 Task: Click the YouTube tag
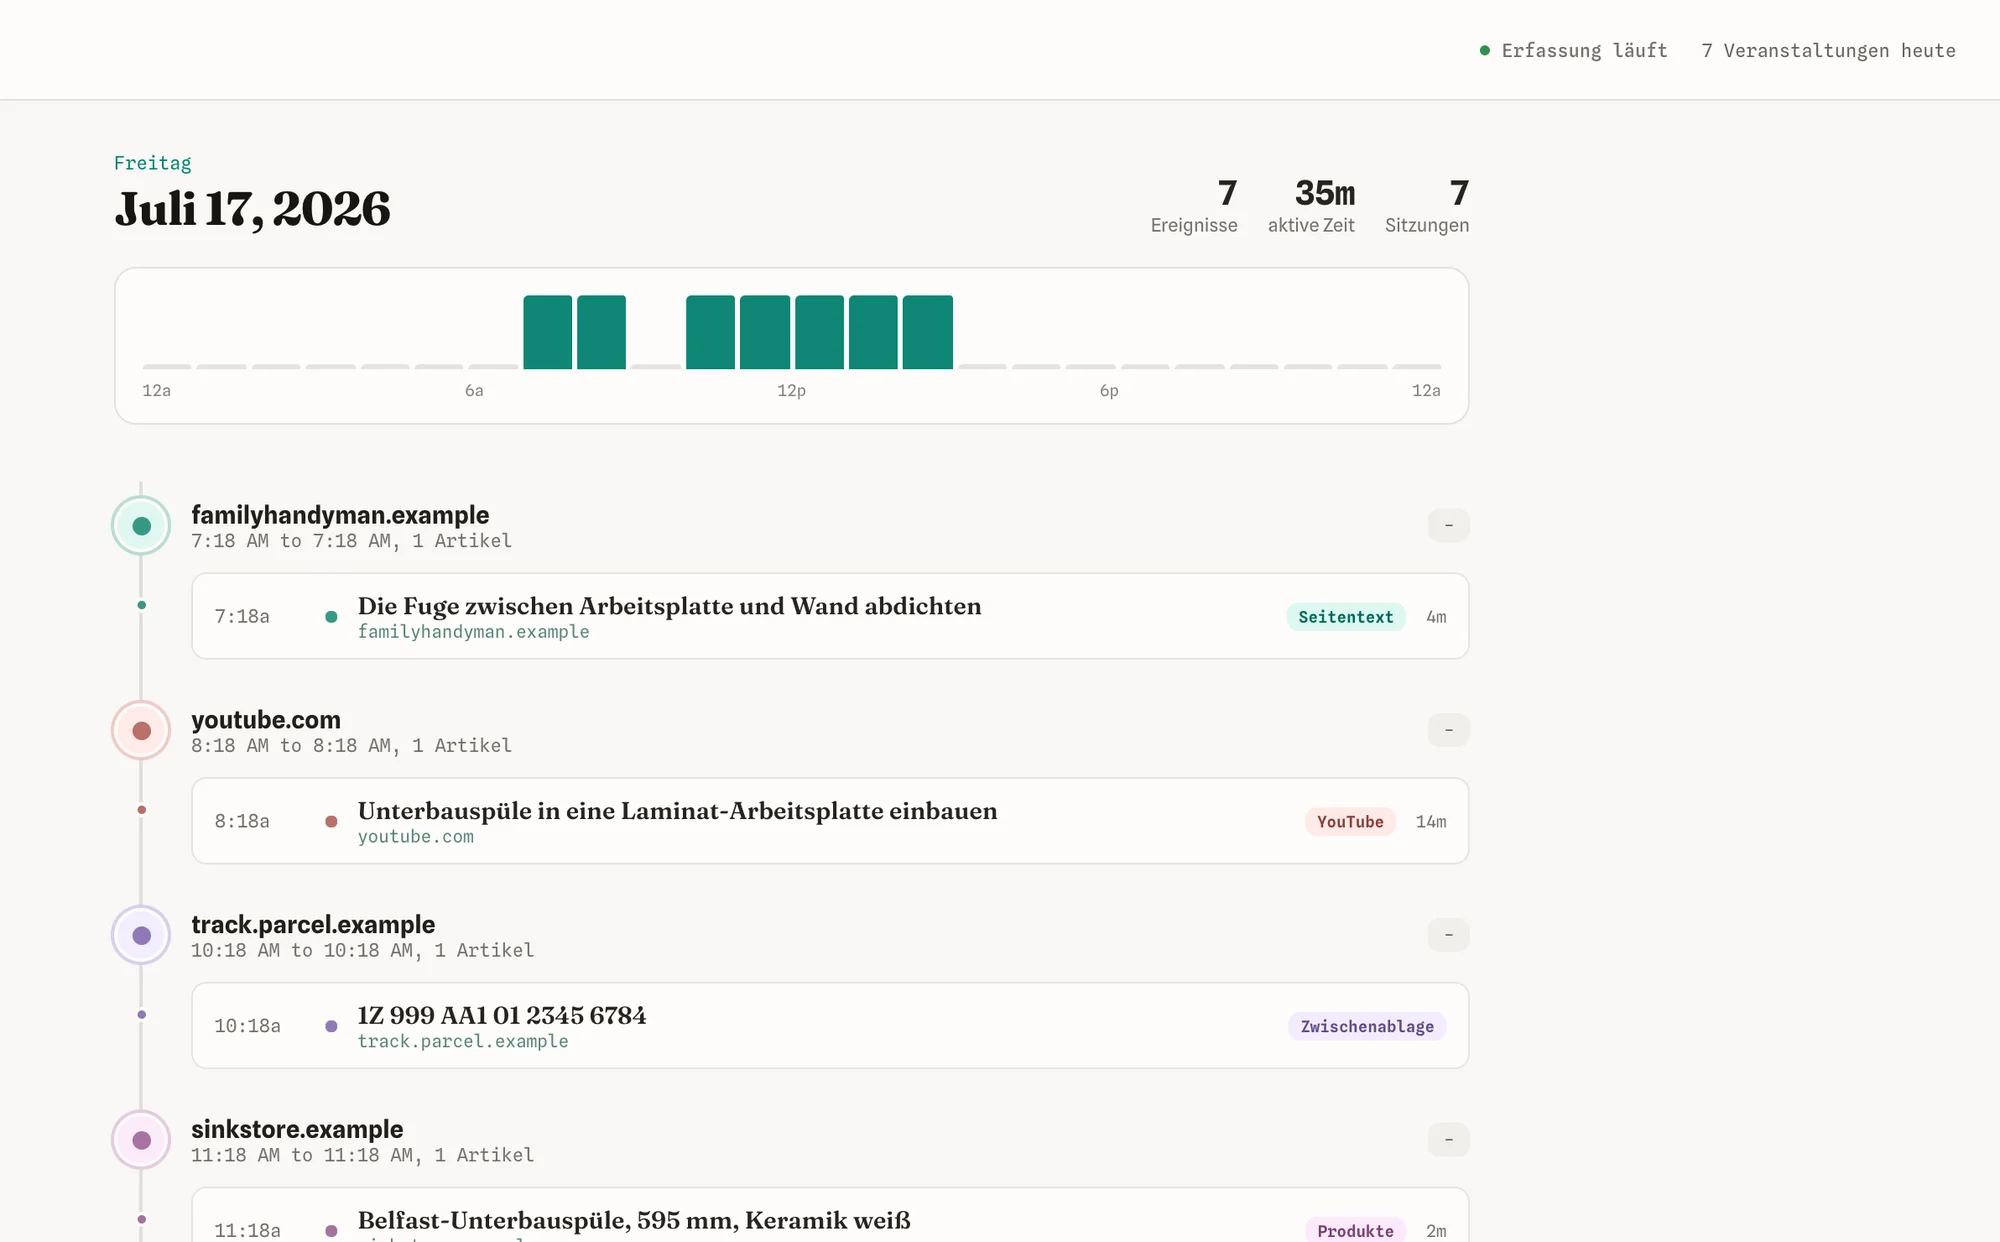(1349, 822)
